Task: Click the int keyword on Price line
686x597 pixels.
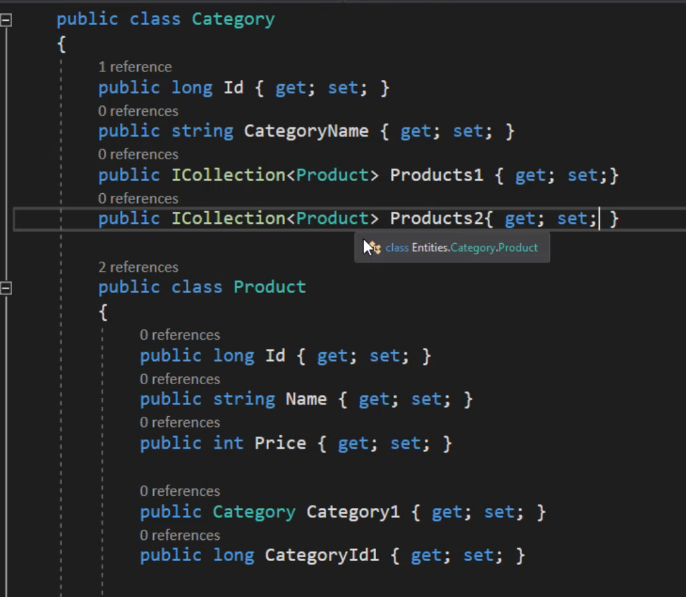Action: 228,443
